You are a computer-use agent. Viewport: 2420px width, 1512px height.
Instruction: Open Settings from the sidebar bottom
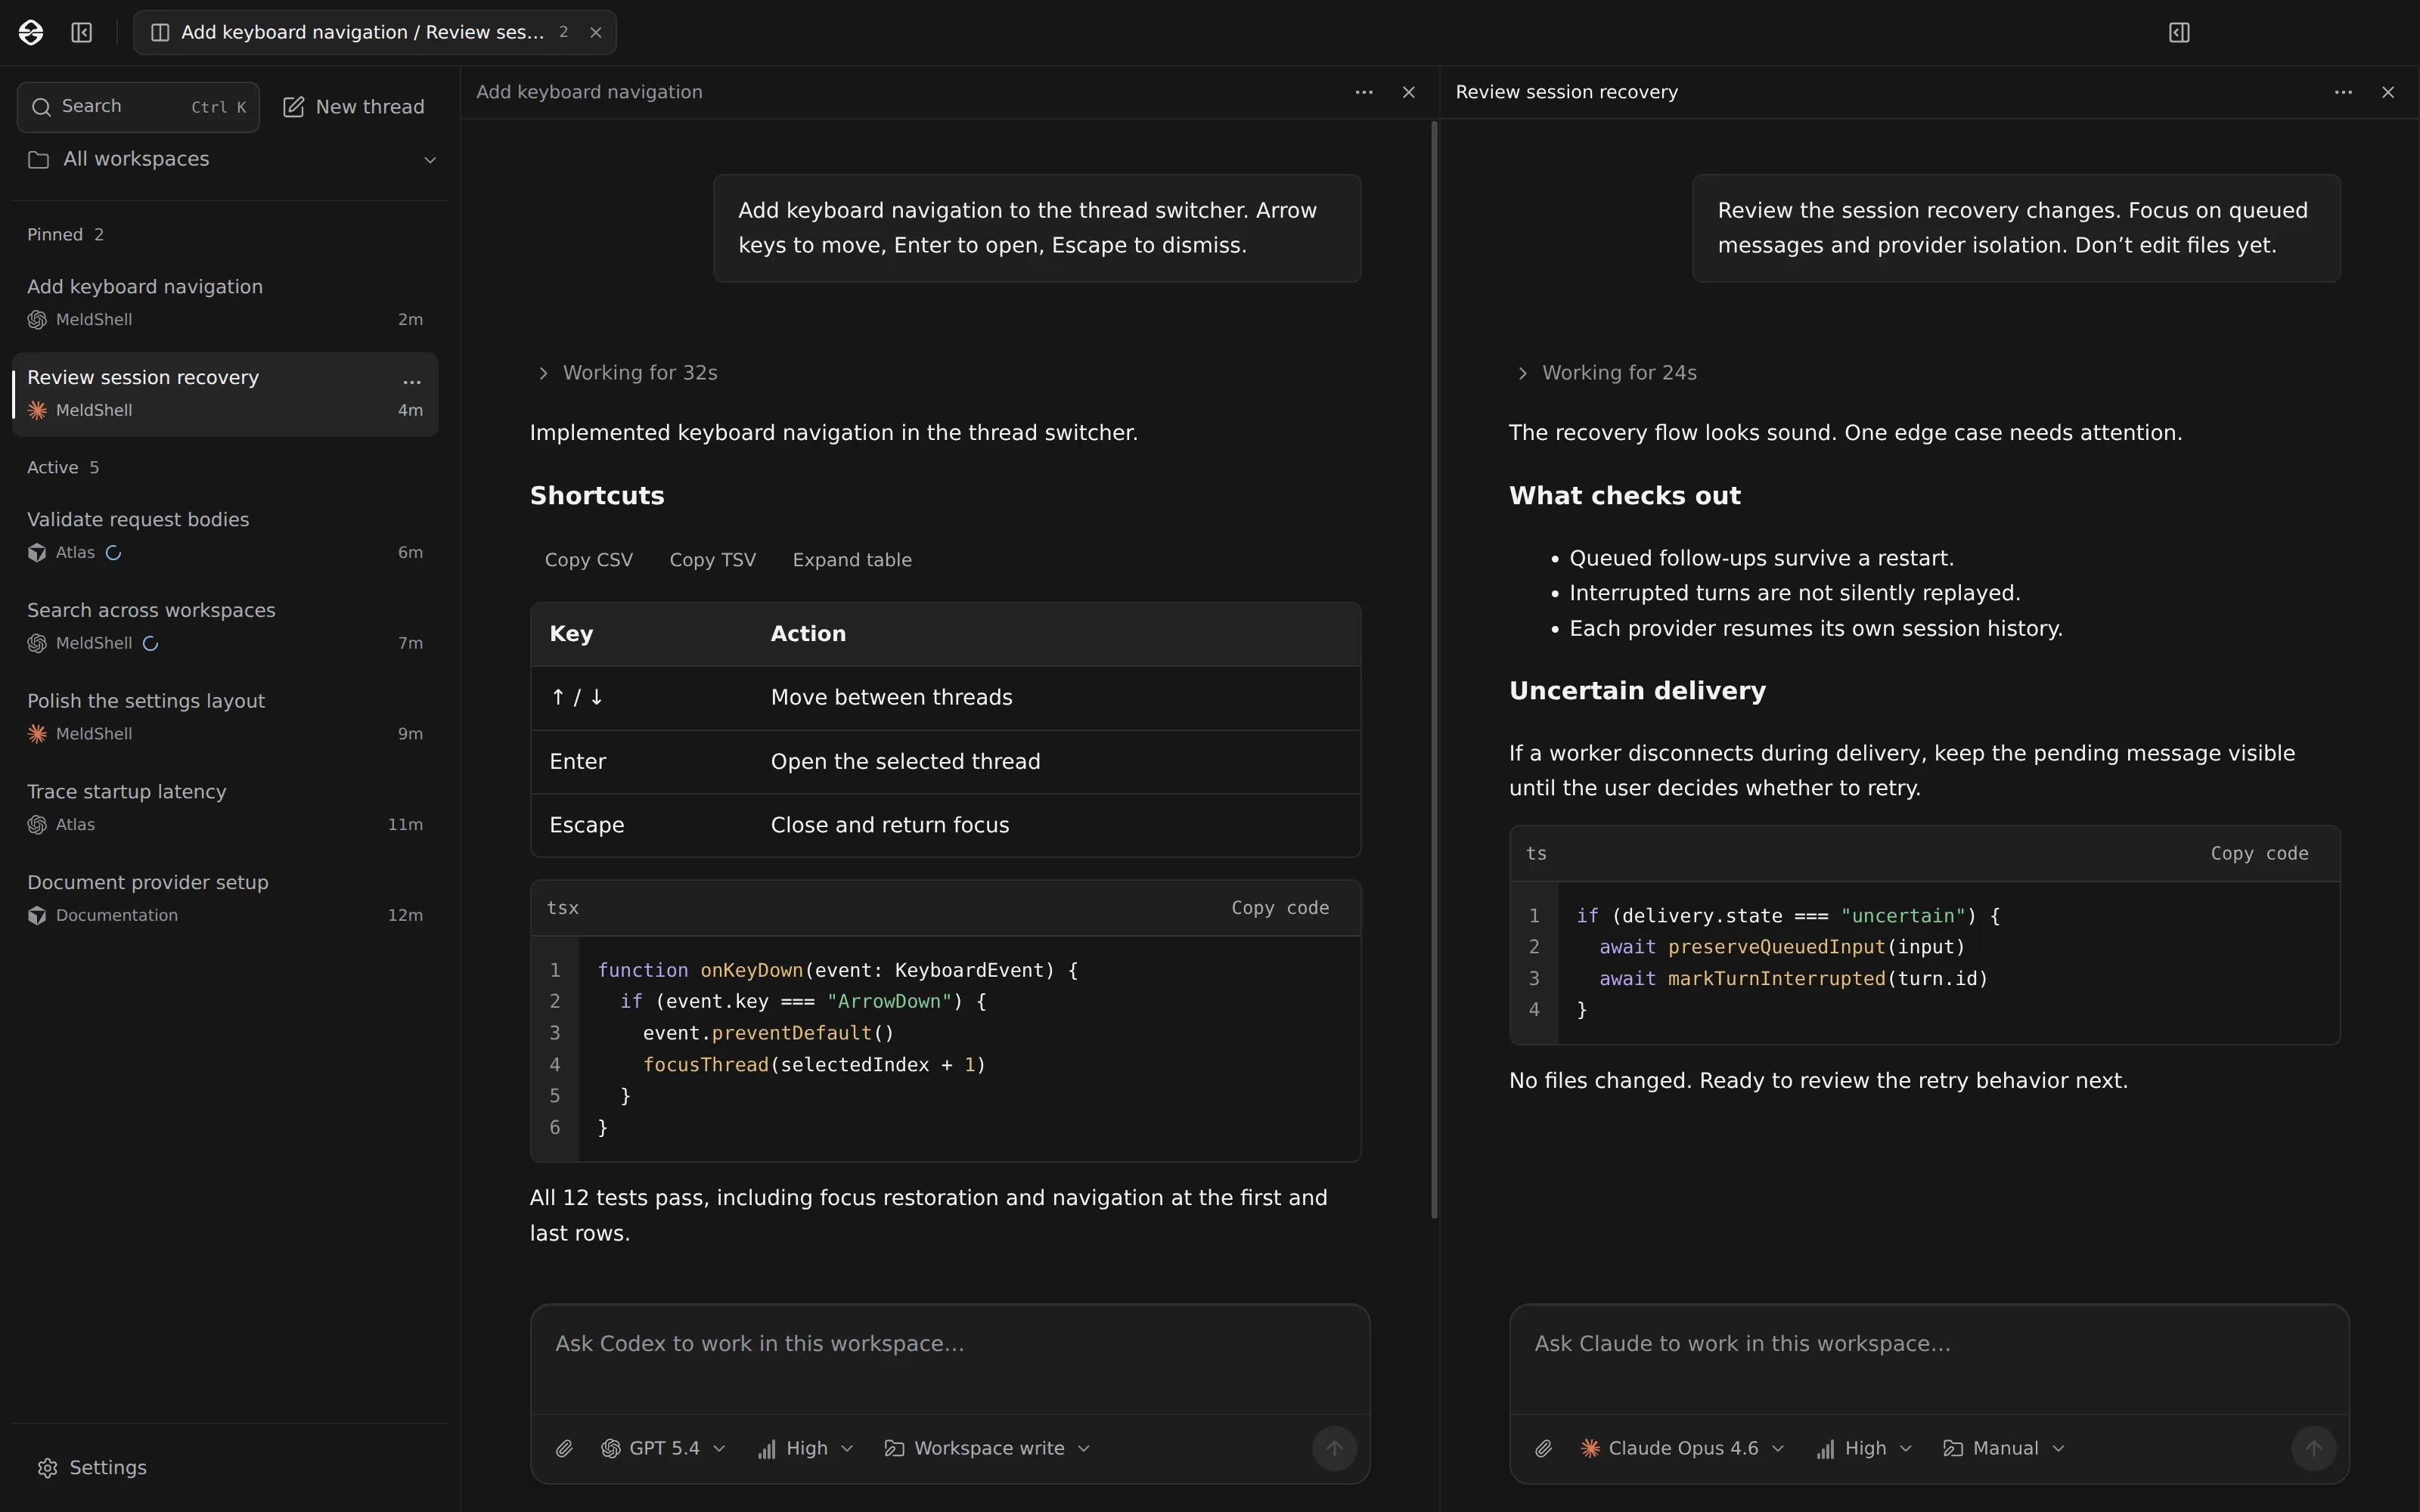92,1467
